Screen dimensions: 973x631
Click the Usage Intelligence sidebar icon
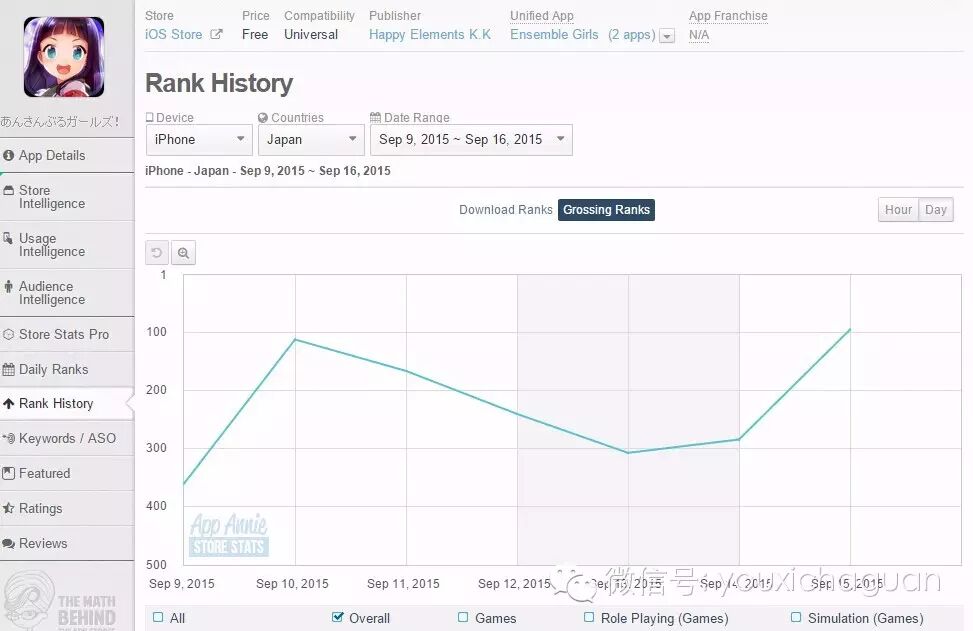pyautogui.click(x=8, y=238)
